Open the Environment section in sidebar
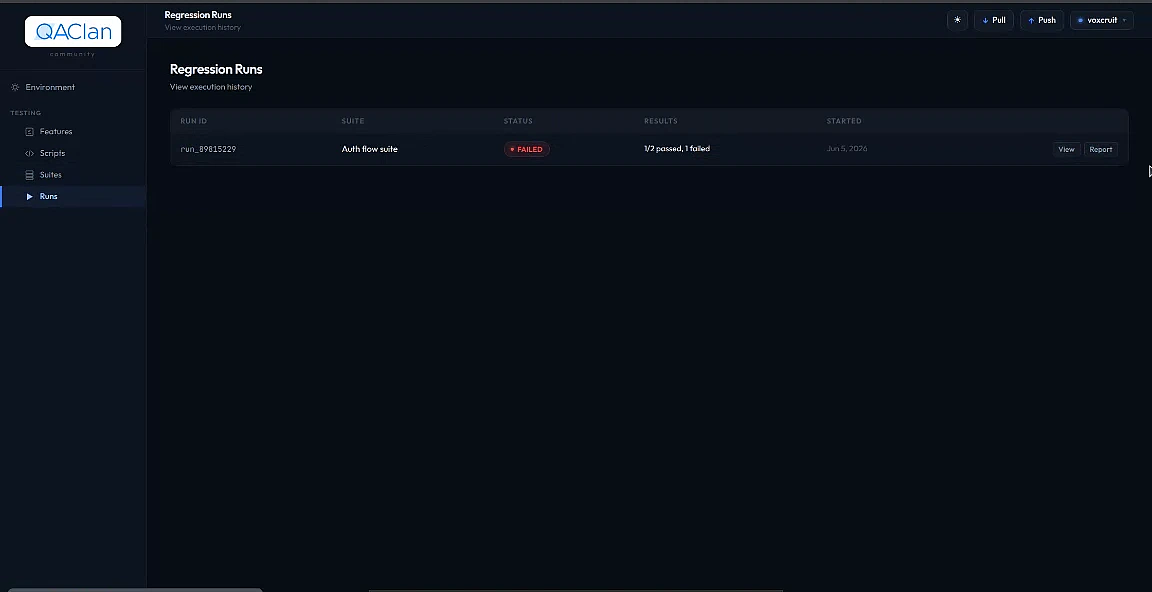The width and height of the screenshot is (1152, 592). [x=73, y=87]
